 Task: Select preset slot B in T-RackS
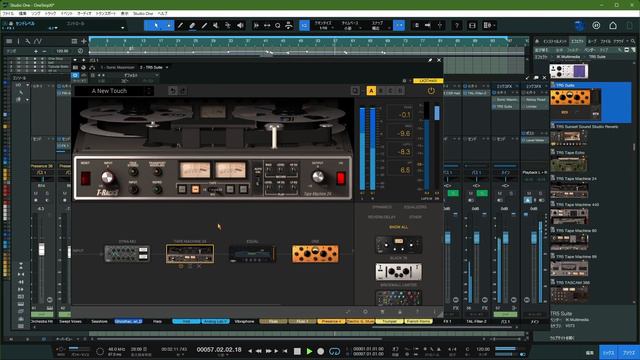pos(381,91)
